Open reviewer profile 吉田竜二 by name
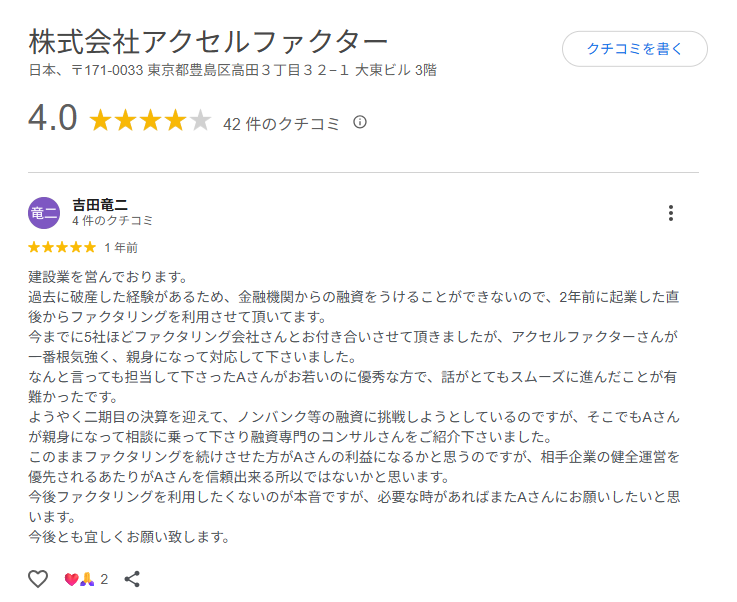737x602 pixels. pos(100,204)
